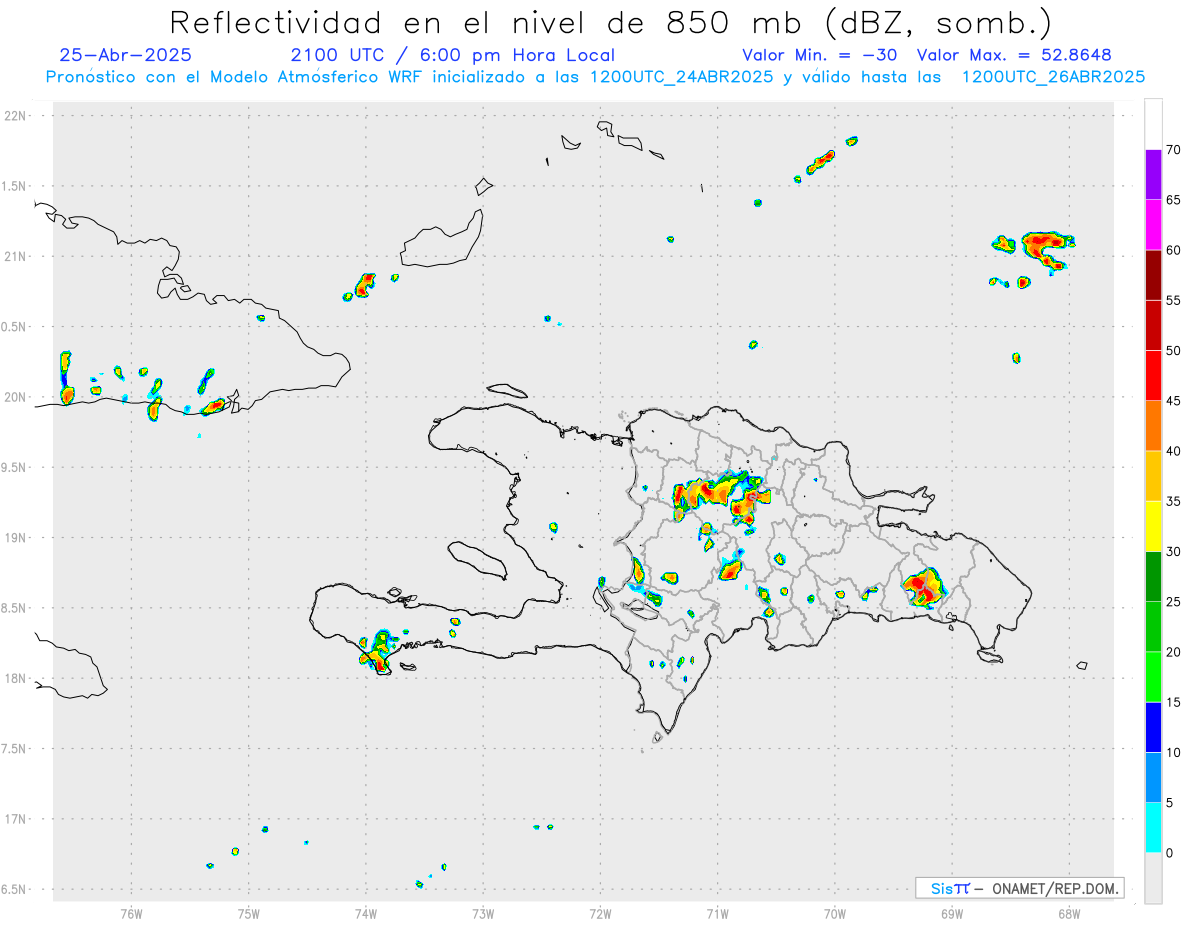Click the 'Valor Min. = -30' text
Viewport: 1200px width, 927px height.
(x=822, y=55)
